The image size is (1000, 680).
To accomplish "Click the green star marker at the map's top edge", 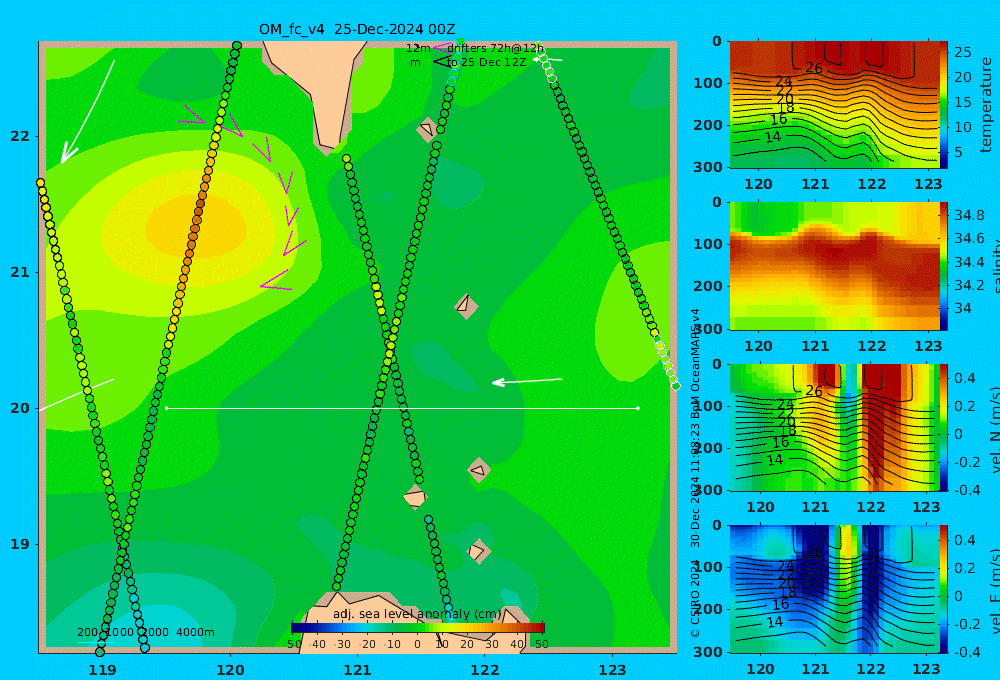I will tap(460, 41).
